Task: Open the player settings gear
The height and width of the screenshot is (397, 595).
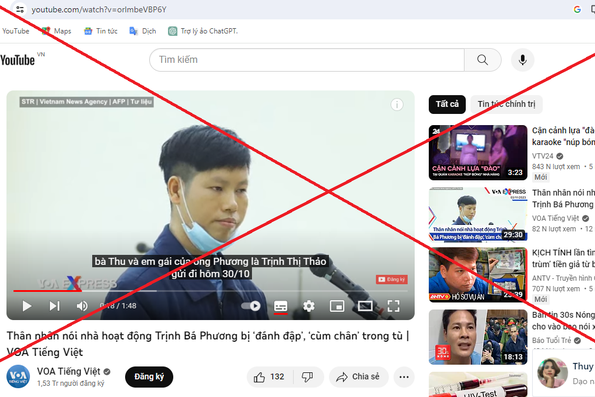Action: coord(309,306)
